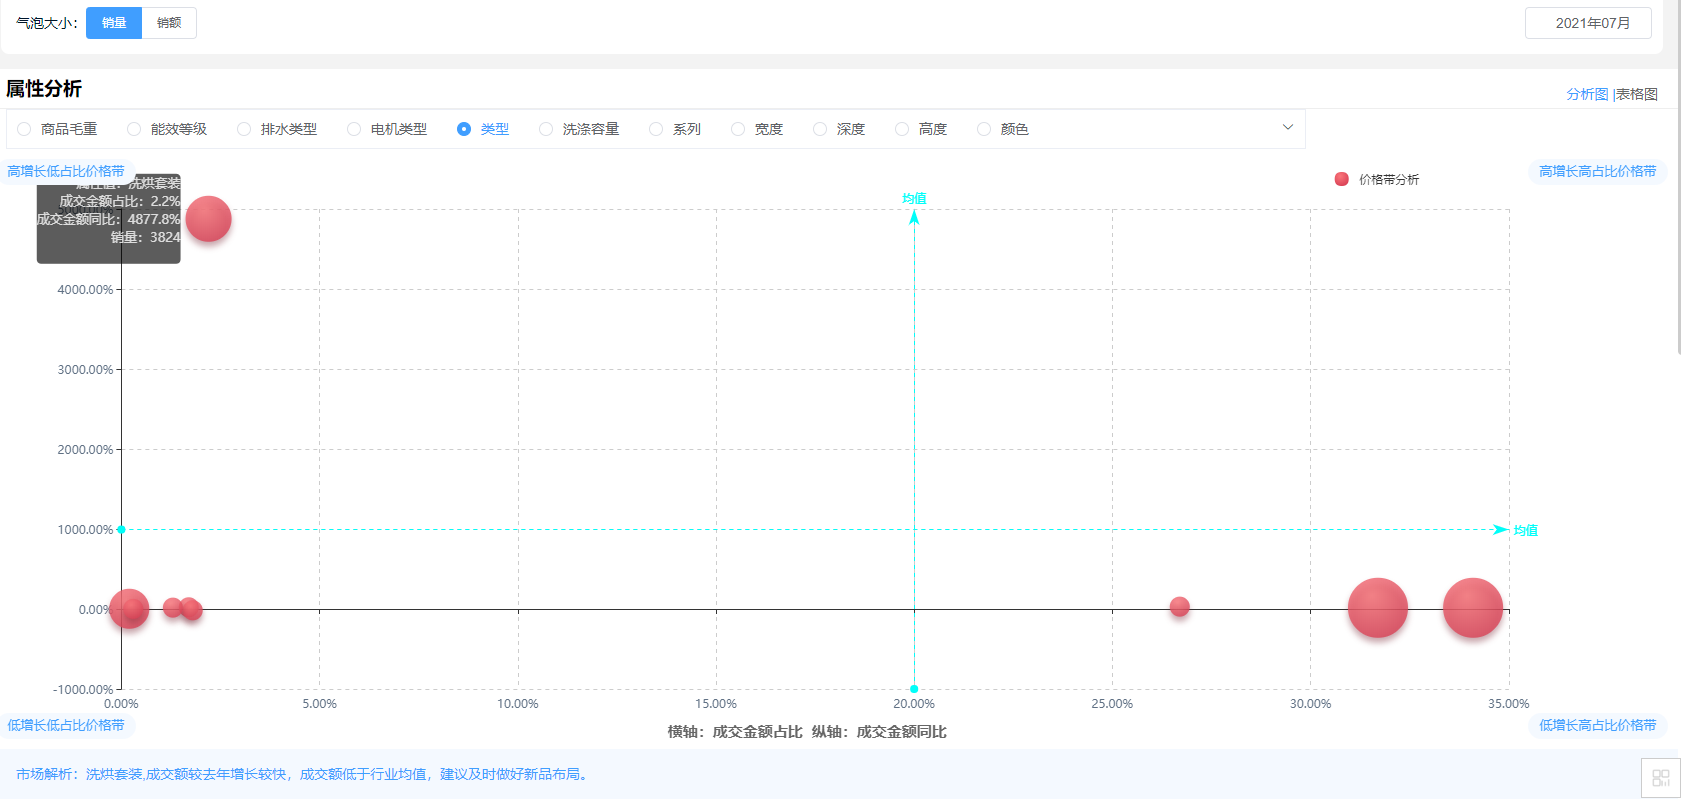Click the vertical 均值 line label
This screenshot has height=799, width=1681.
click(x=914, y=198)
